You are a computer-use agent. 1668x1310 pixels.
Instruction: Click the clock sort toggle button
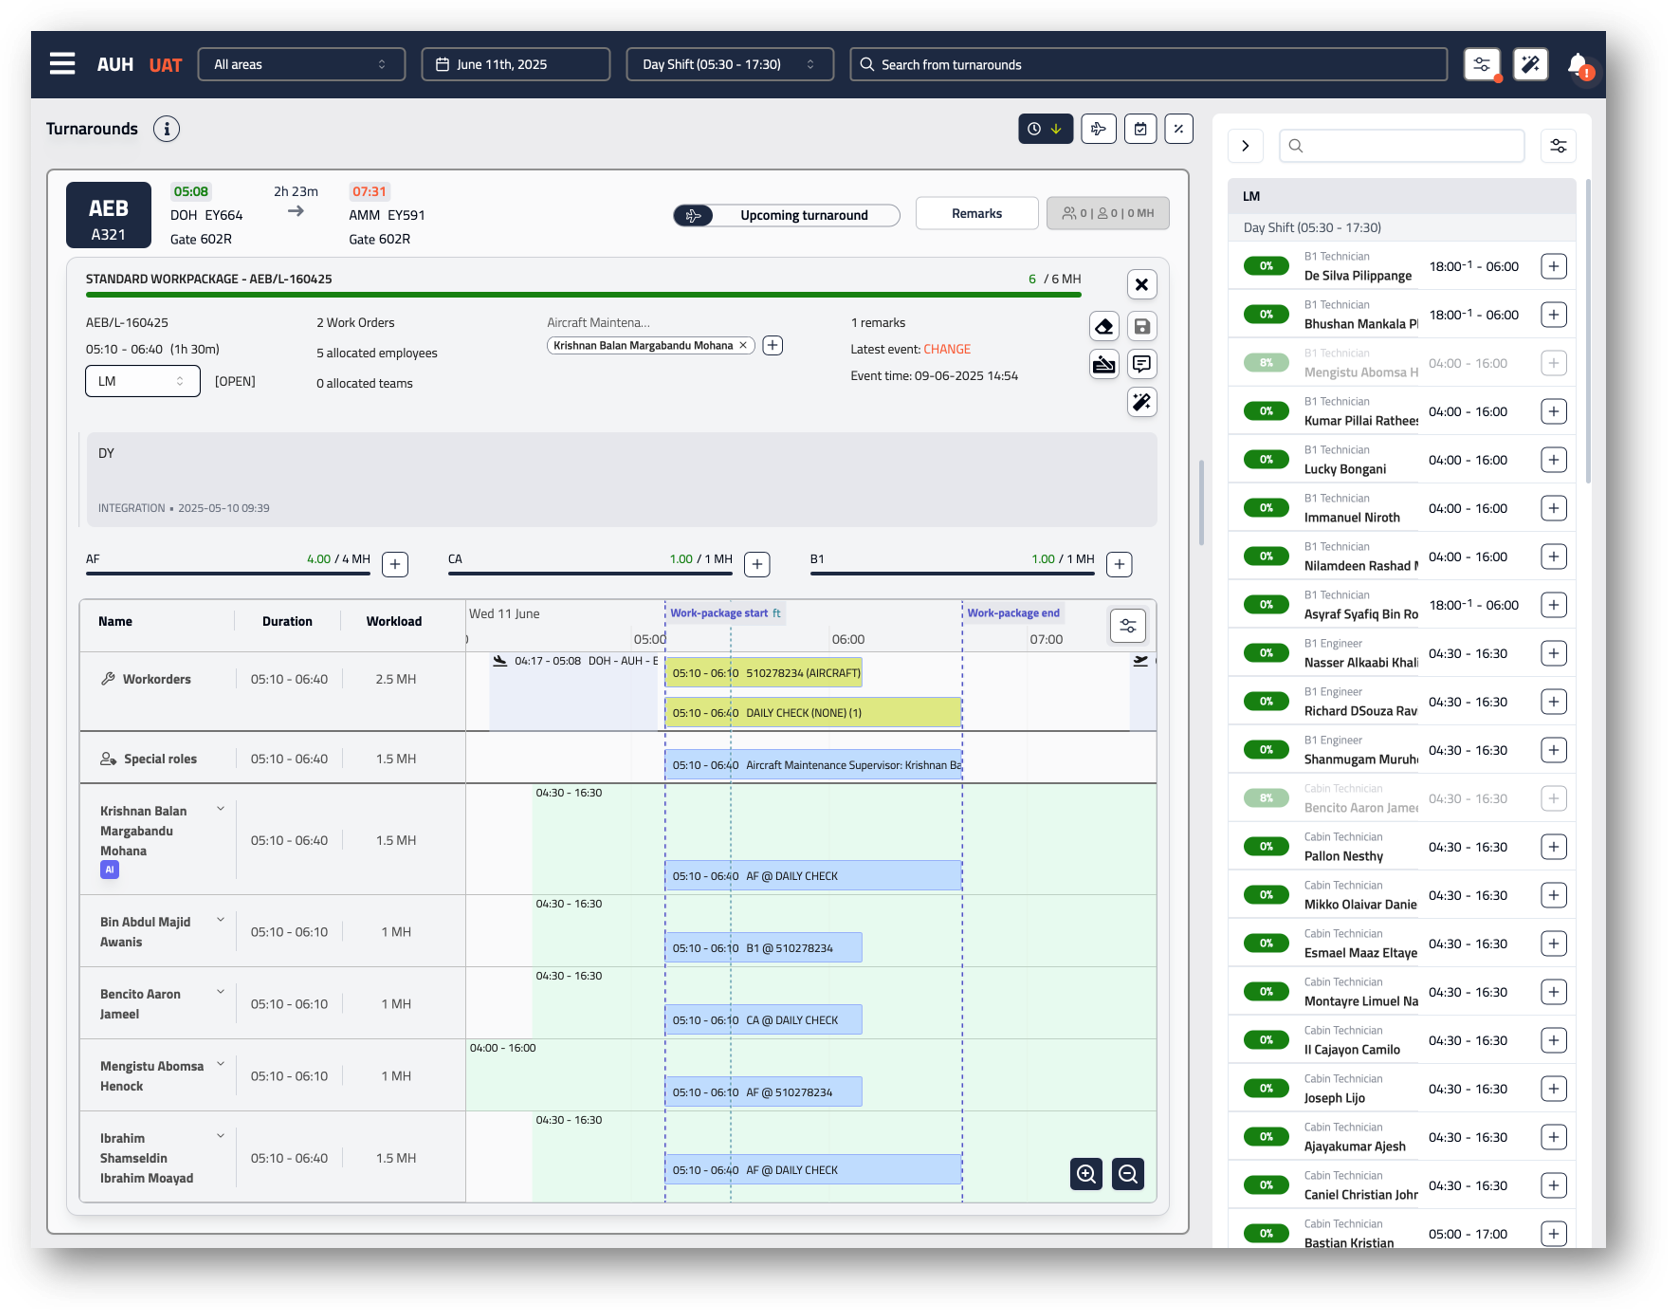tap(1044, 128)
